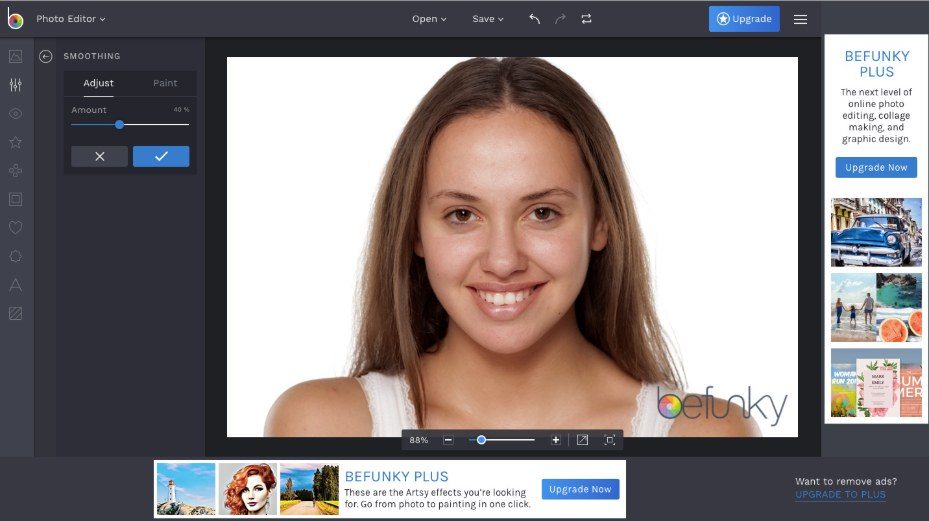The height and width of the screenshot is (521, 929).
Task: Click the undo arrow in top bar
Action: (x=535, y=19)
